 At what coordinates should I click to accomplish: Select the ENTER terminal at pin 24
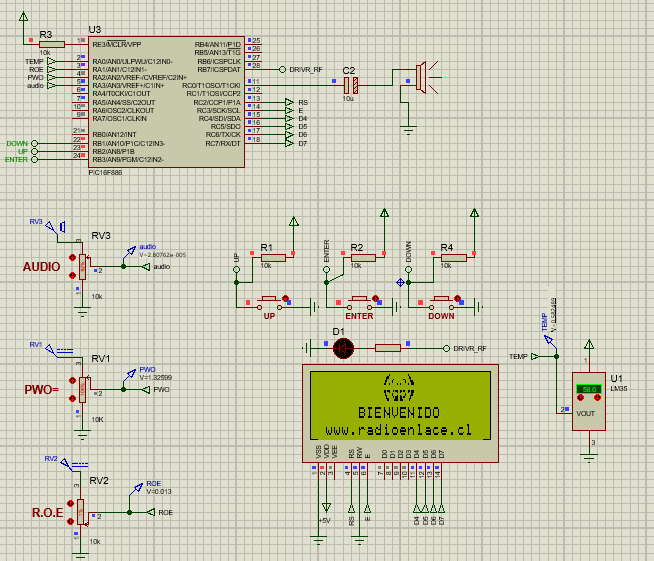point(35,159)
